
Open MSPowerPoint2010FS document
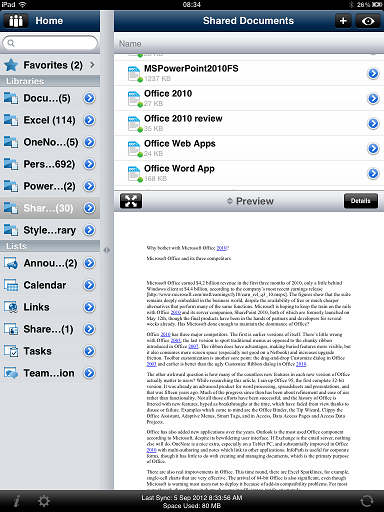click(x=249, y=73)
